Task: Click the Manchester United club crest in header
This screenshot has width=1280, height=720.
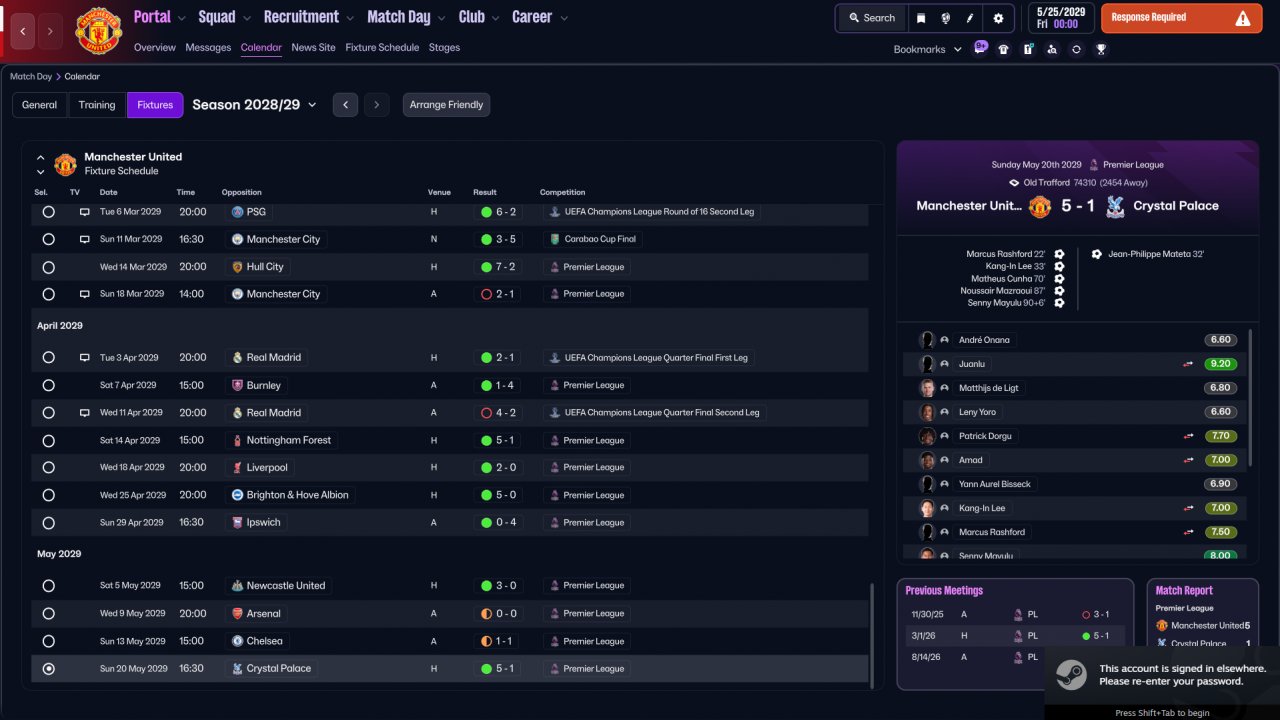Action: click(x=98, y=31)
